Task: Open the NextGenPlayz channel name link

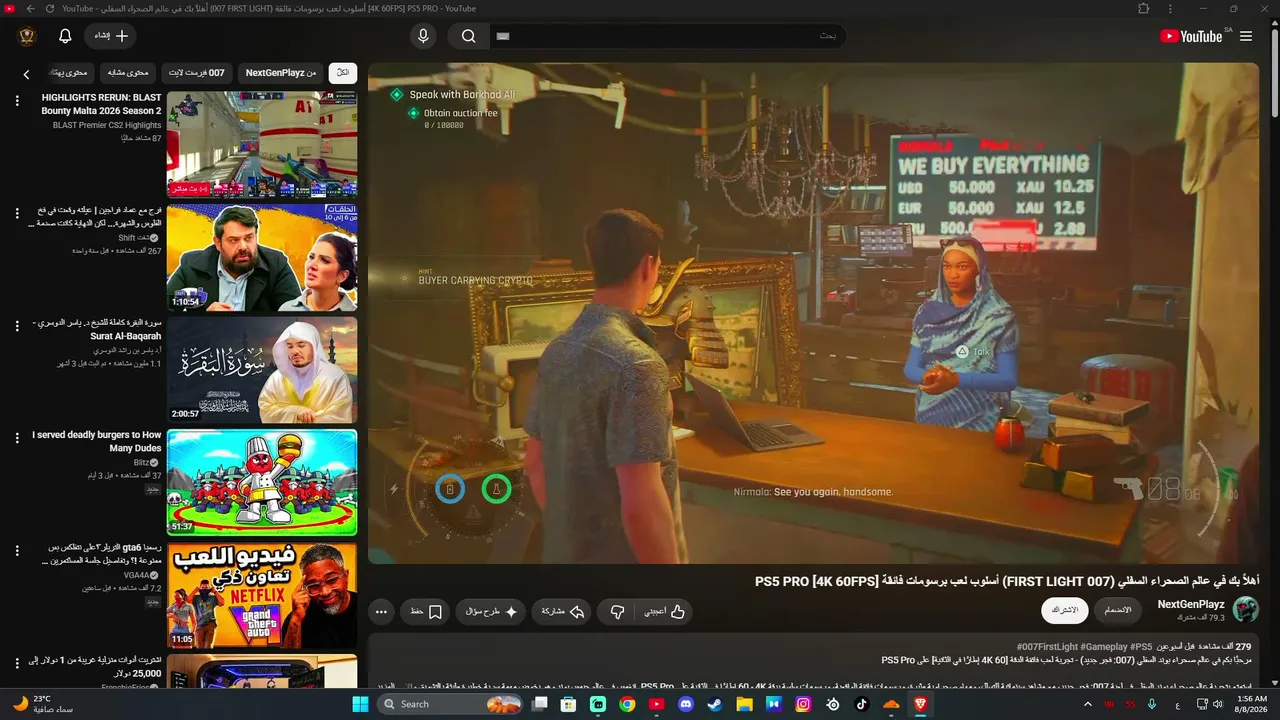Action: [1191, 604]
